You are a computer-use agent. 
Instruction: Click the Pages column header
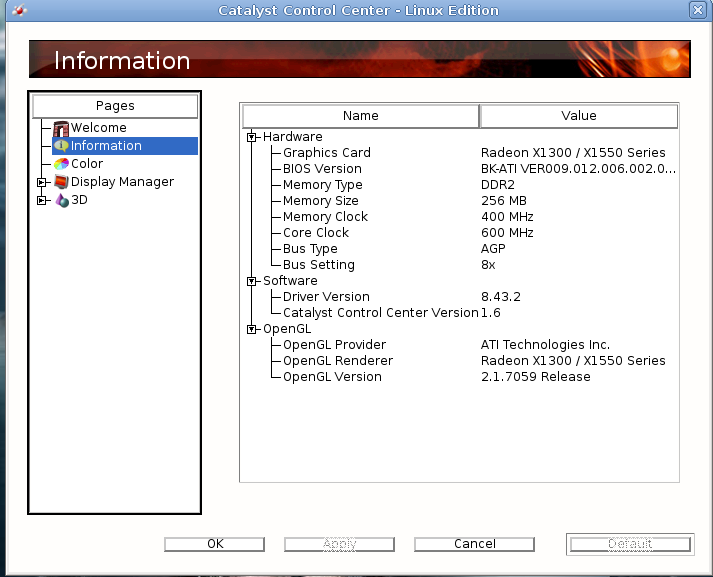pyautogui.click(x=115, y=106)
